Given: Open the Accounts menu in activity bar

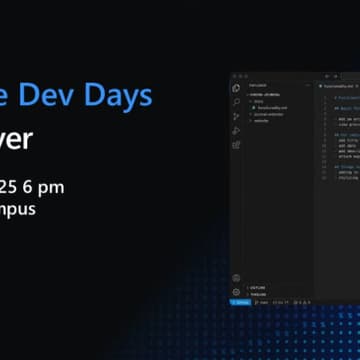Looking at the screenshot, I should [x=236, y=278].
